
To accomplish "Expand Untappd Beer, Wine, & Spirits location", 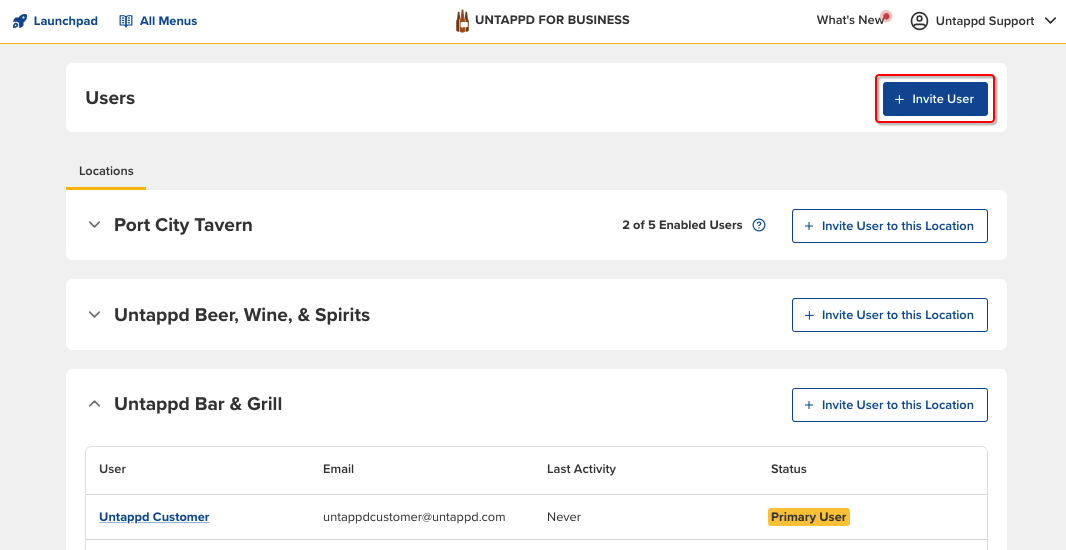I will (x=94, y=315).
